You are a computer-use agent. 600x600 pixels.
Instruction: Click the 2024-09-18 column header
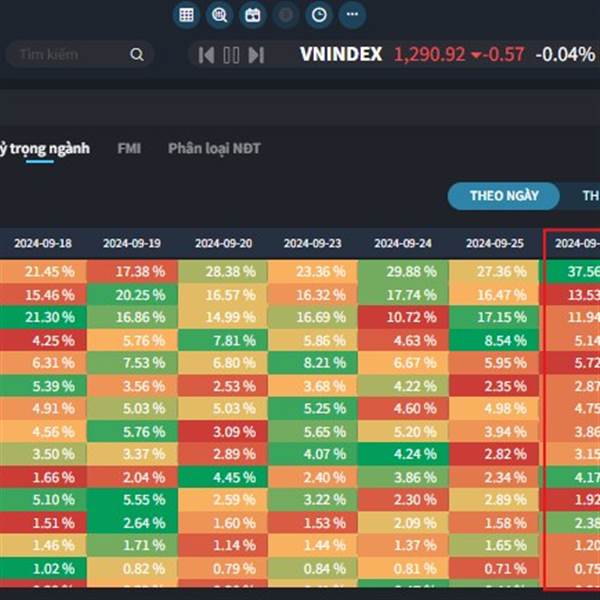(x=43, y=243)
